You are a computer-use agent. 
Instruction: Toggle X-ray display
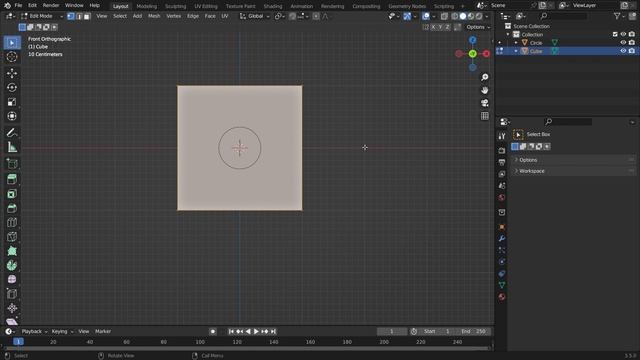pos(444,16)
